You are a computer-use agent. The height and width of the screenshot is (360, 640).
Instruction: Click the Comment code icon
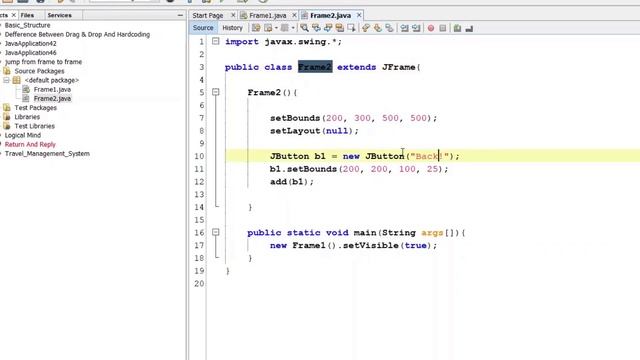tap(457, 28)
